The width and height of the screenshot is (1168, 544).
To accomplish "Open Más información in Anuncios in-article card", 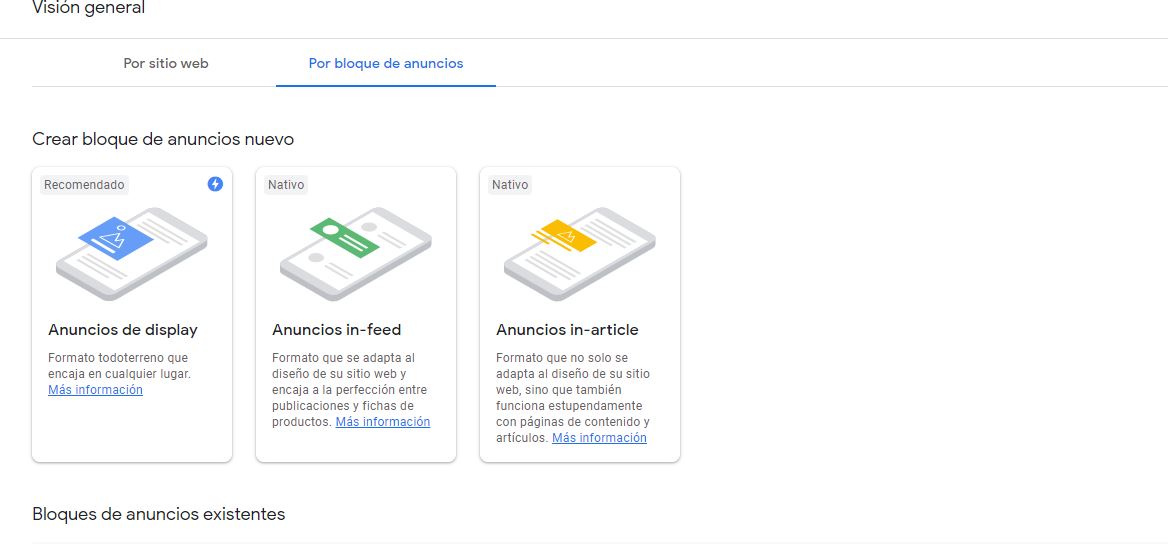I will click(599, 437).
